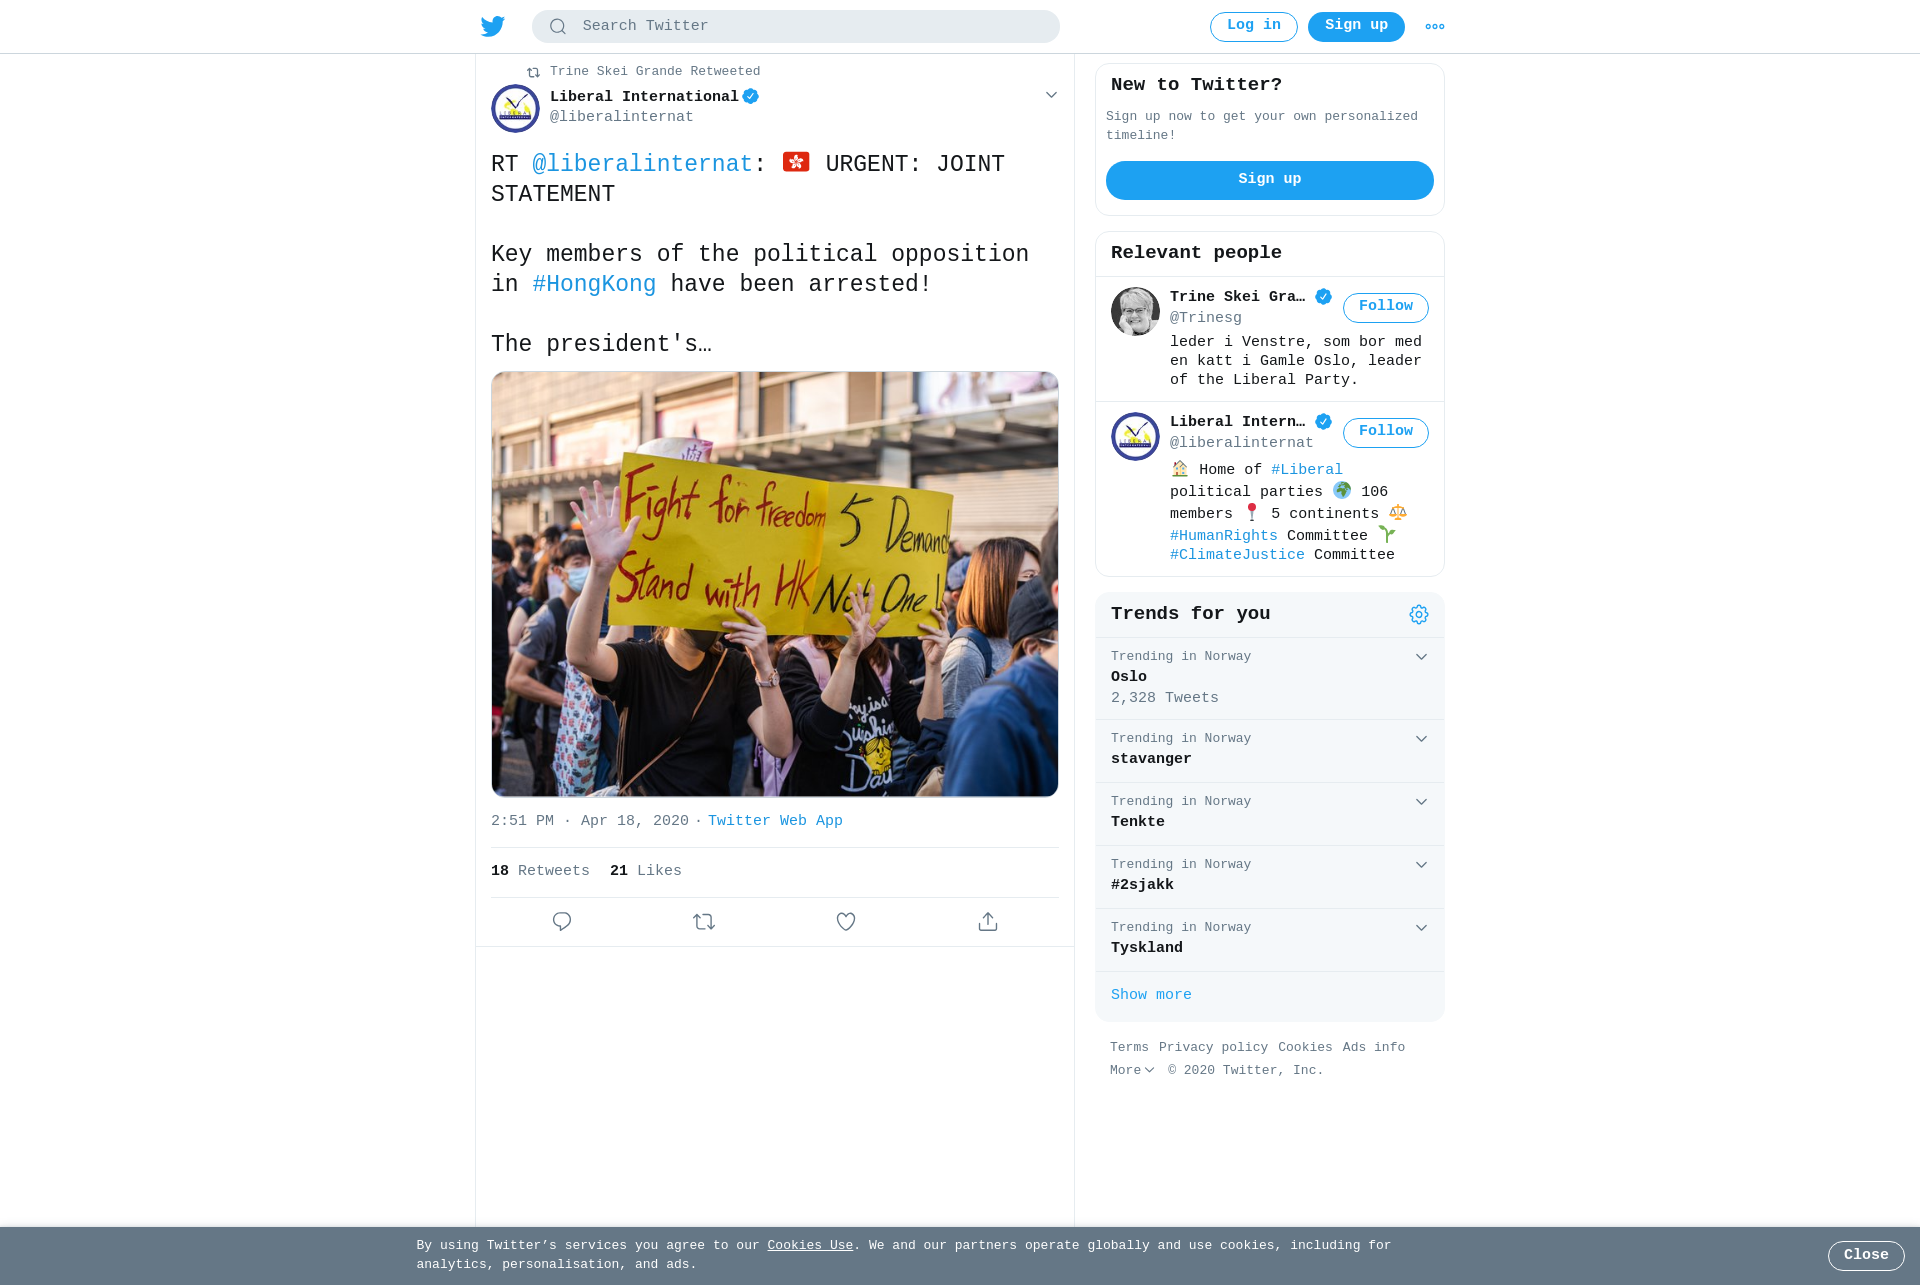The height and width of the screenshot is (1285, 1920).
Task: Open the three-dot more menu in header
Action: click(x=1435, y=27)
